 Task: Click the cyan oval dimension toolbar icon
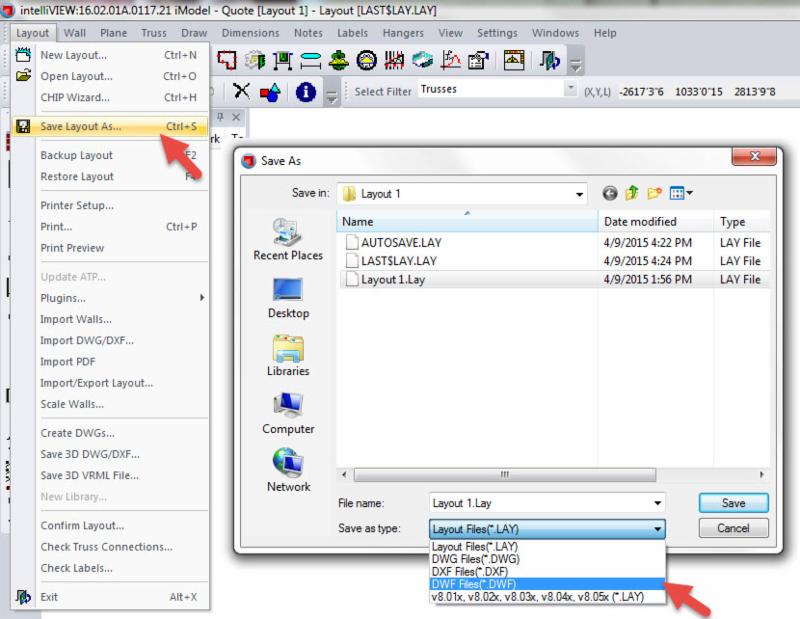pos(310,61)
